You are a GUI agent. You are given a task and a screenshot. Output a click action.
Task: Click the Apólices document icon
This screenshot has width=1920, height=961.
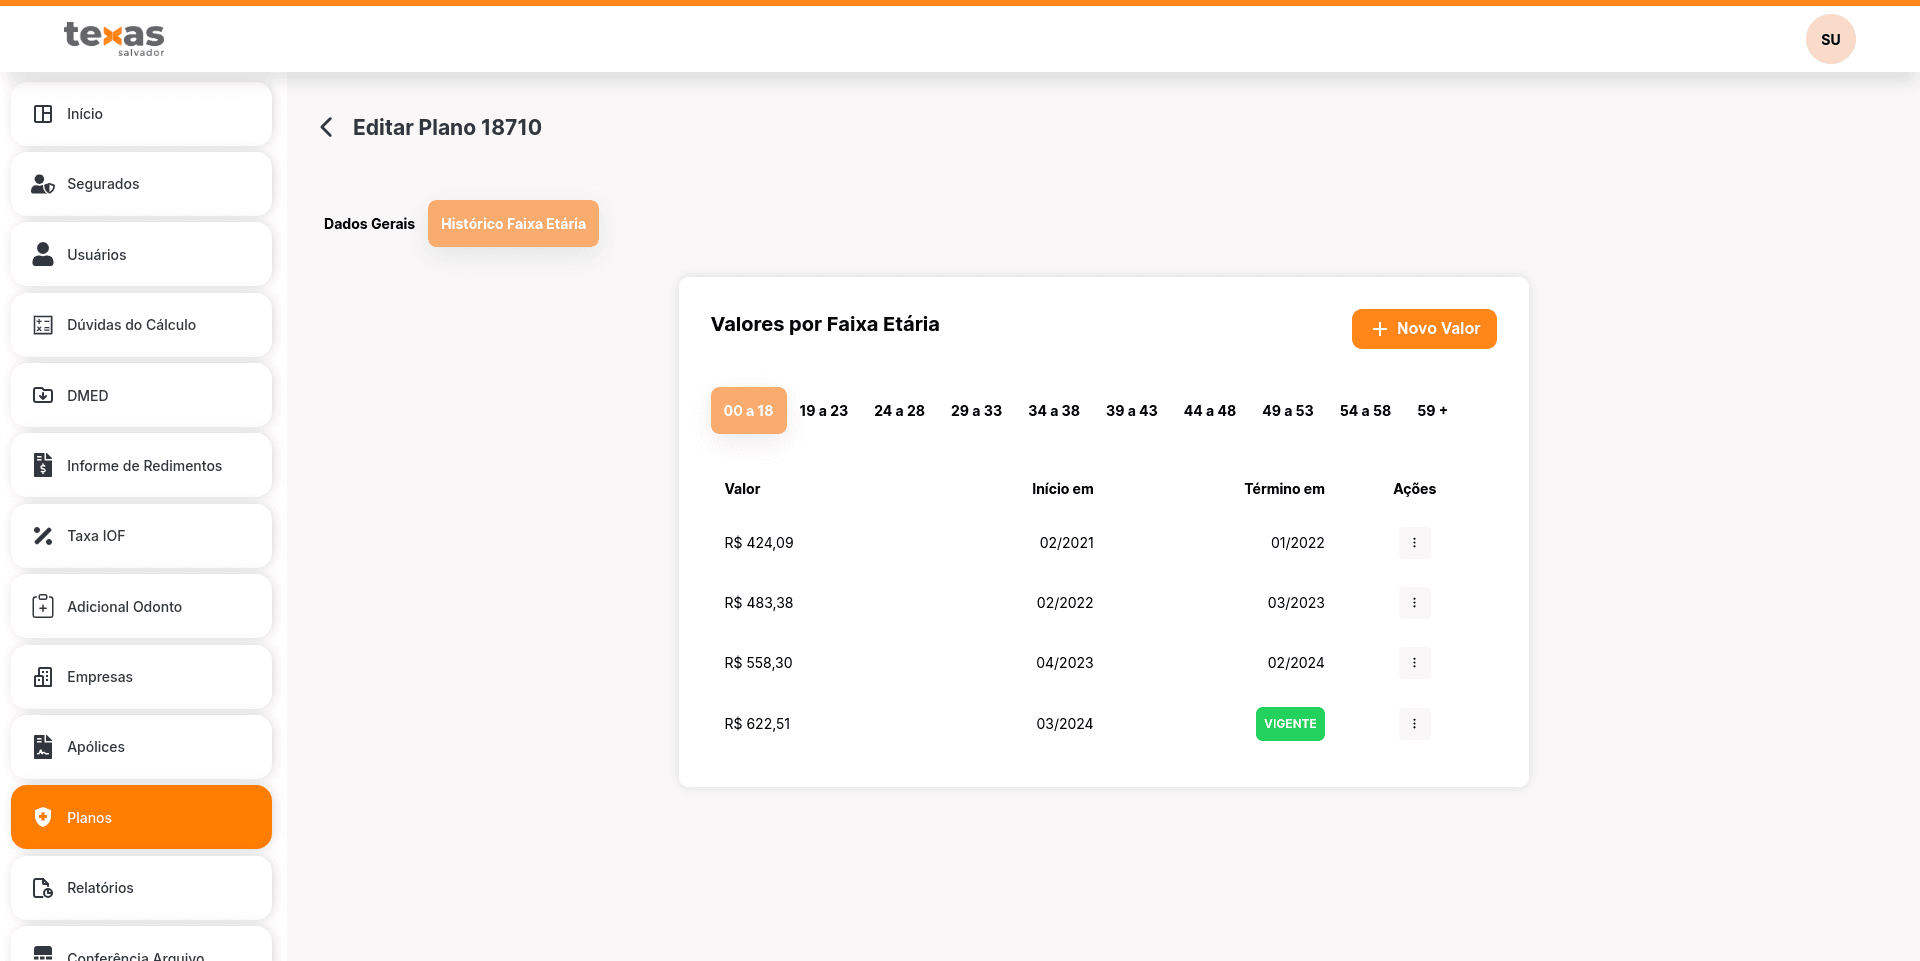[x=43, y=747]
